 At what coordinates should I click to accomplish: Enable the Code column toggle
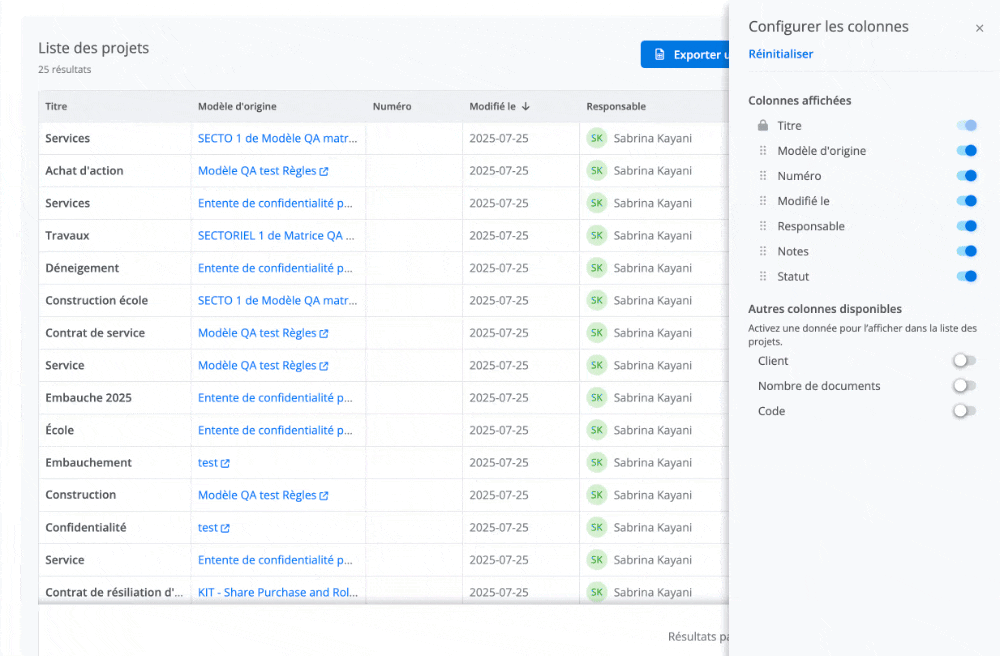964,411
